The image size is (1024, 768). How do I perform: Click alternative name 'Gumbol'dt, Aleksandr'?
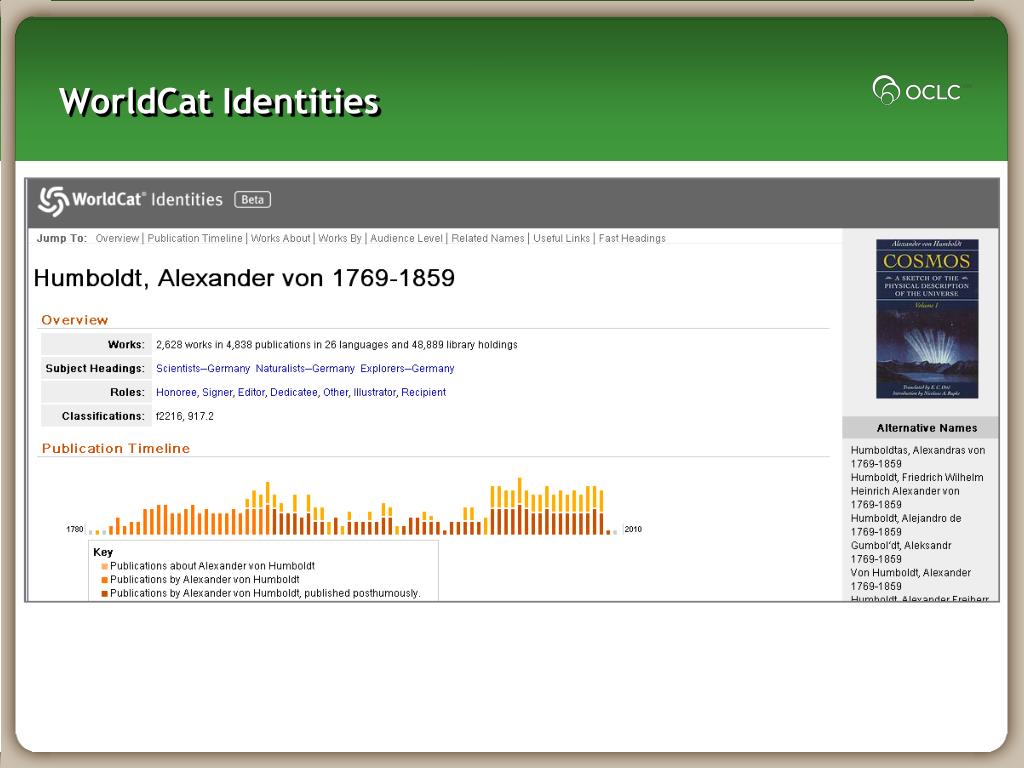coord(901,545)
